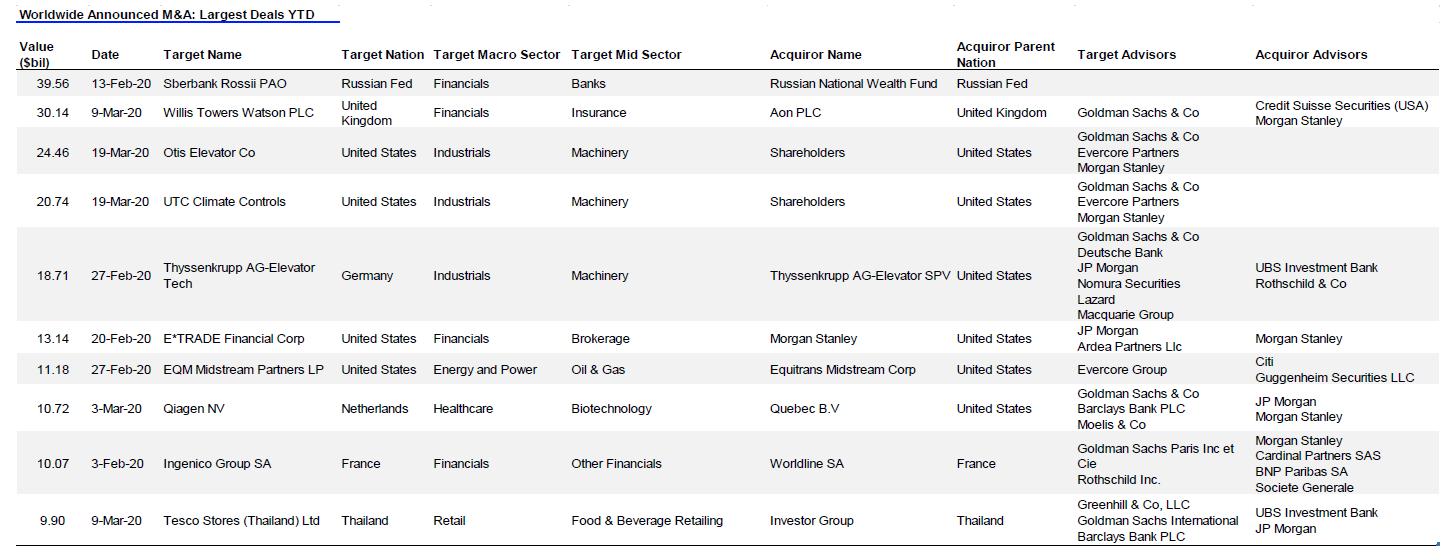Viewport: 1448px width, 559px height.
Task: Click the 'Russian National Wealth Fund' acquiror
Action: [x=853, y=84]
